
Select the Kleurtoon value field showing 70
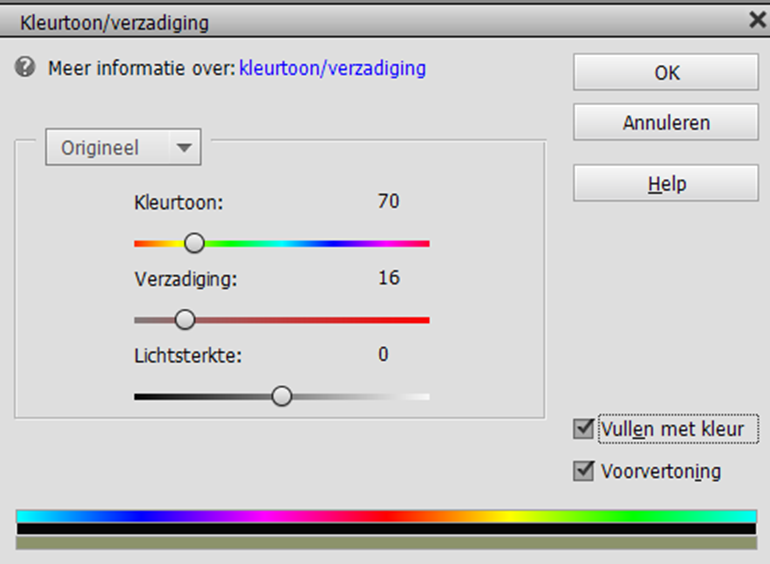pyautogui.click(x=388, y=202)
